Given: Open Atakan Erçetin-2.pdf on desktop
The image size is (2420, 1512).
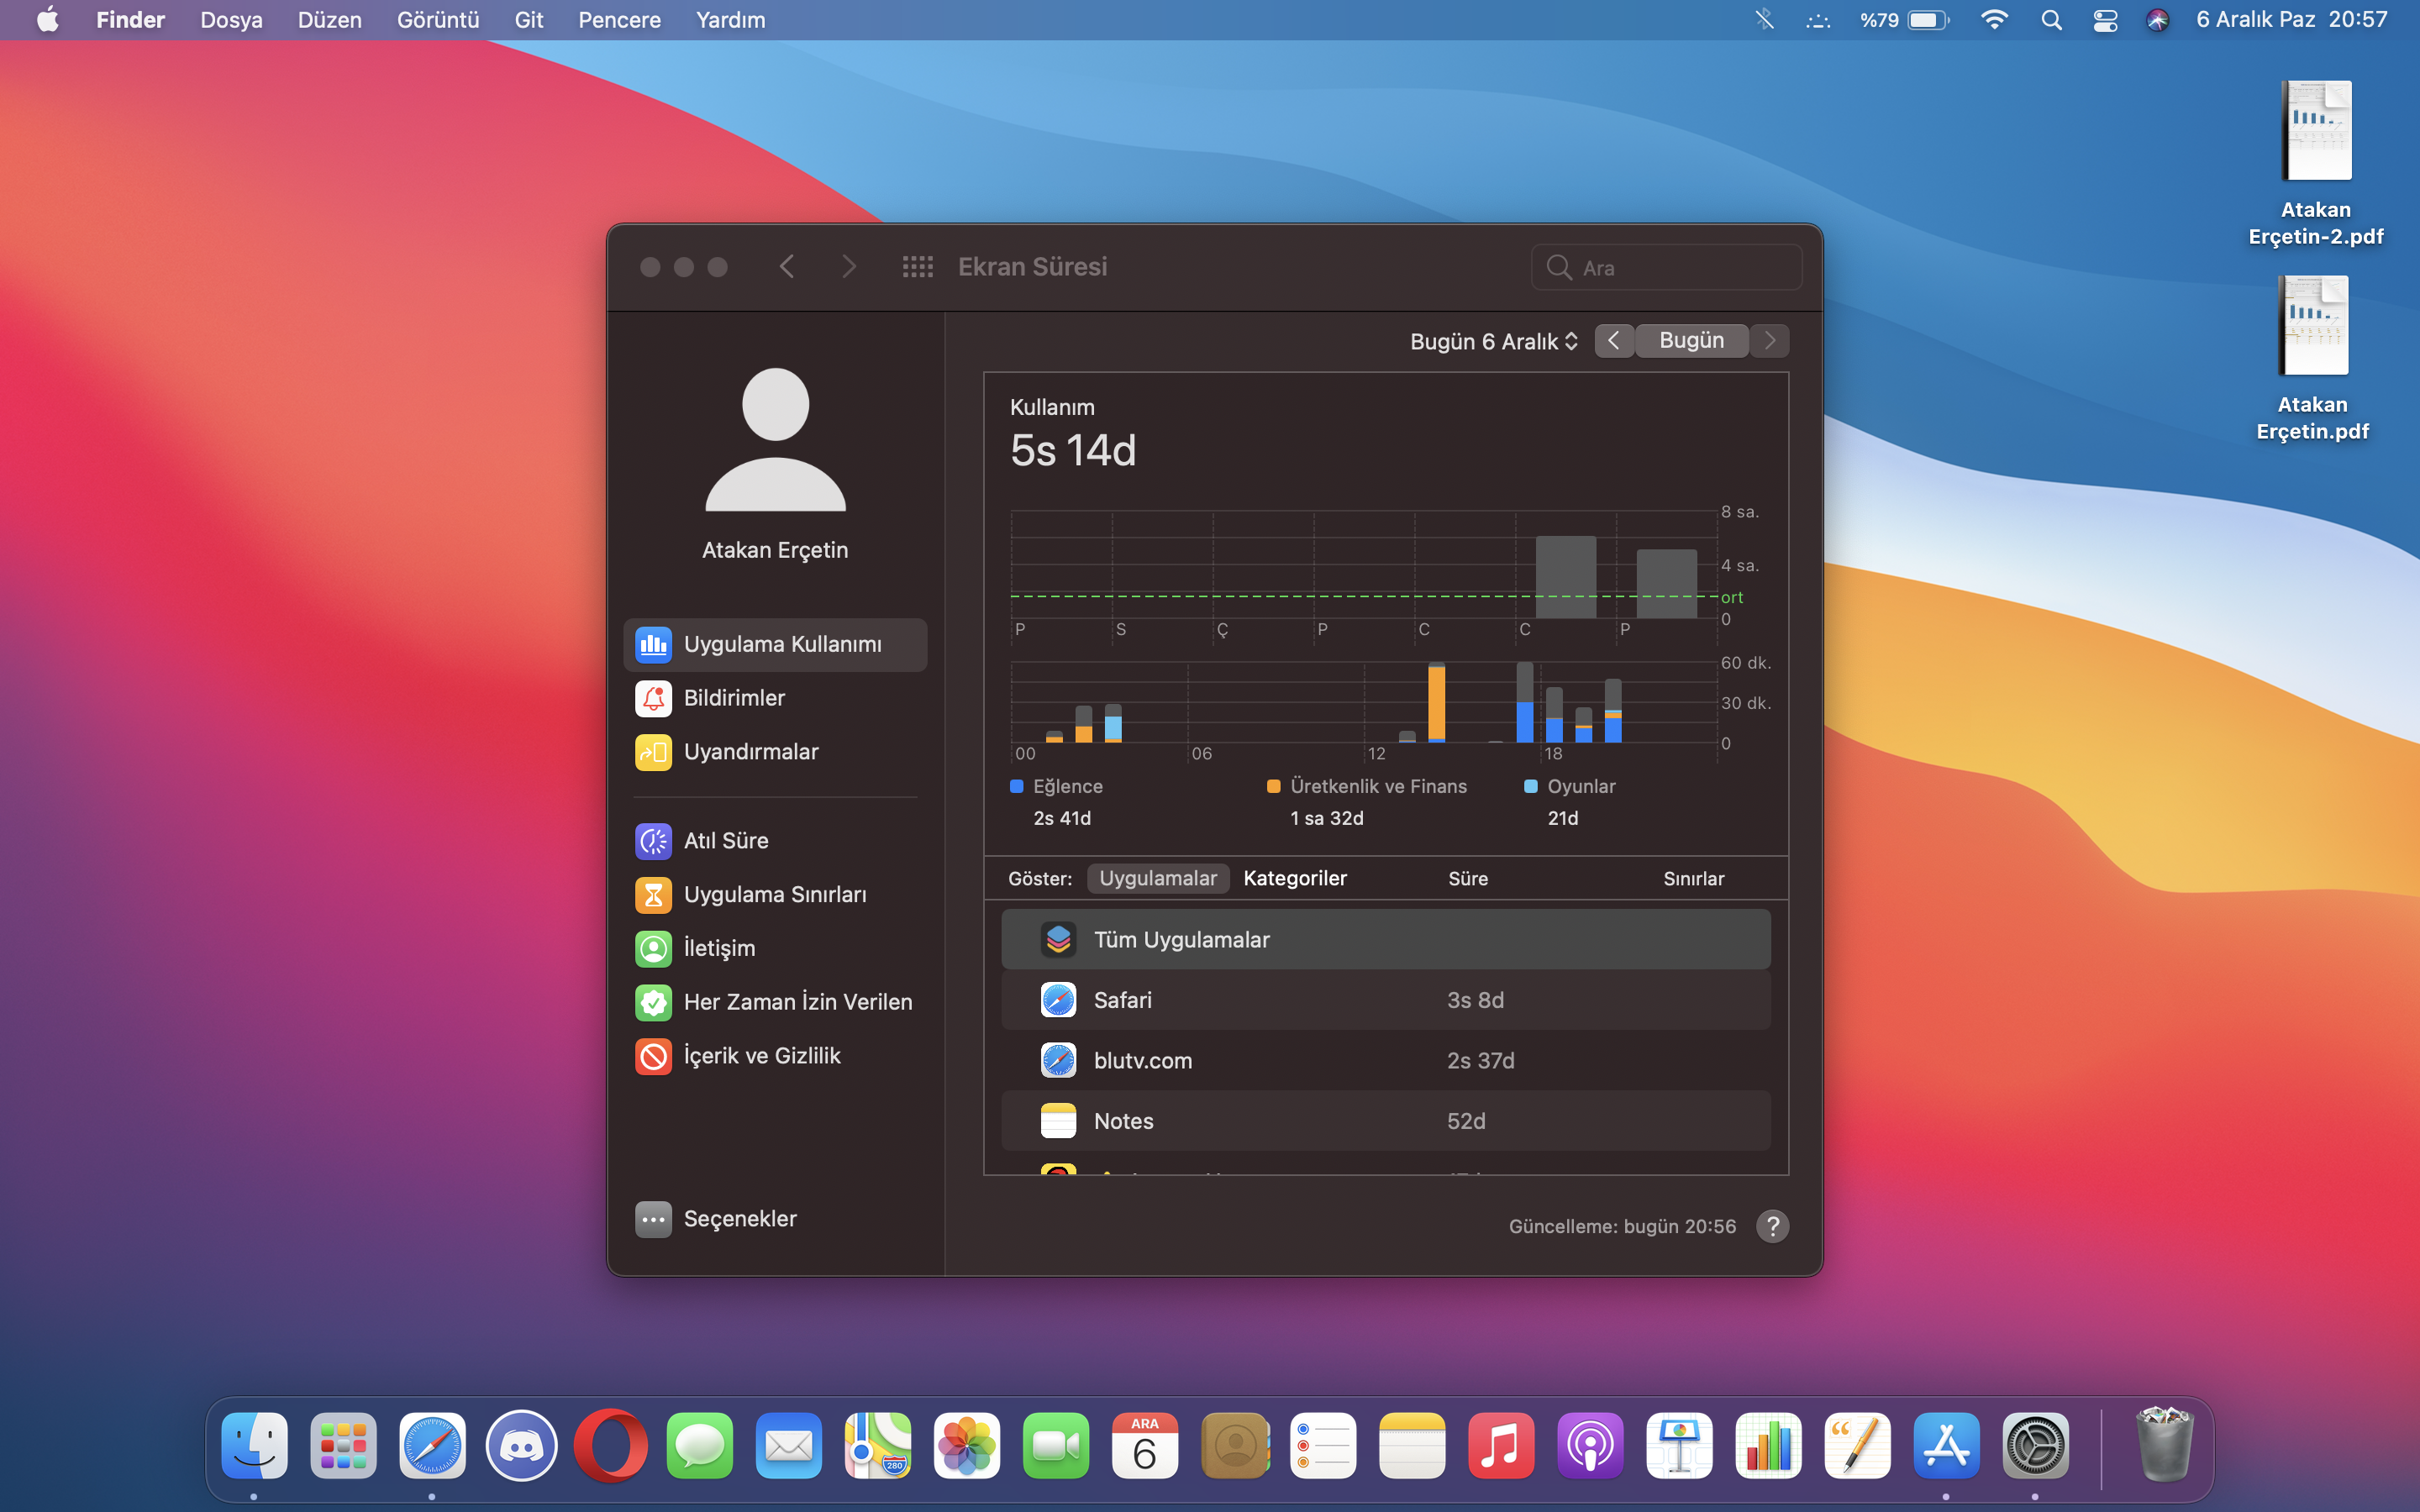Looking at the screenshot, I should tap(2315, 163).
